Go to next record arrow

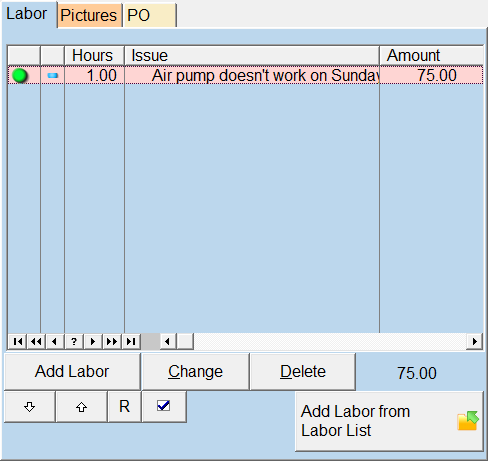point(93,341)
